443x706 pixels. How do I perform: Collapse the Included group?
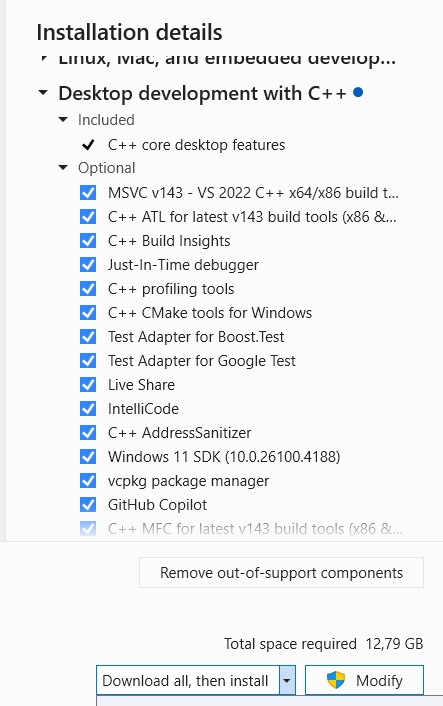63,120
